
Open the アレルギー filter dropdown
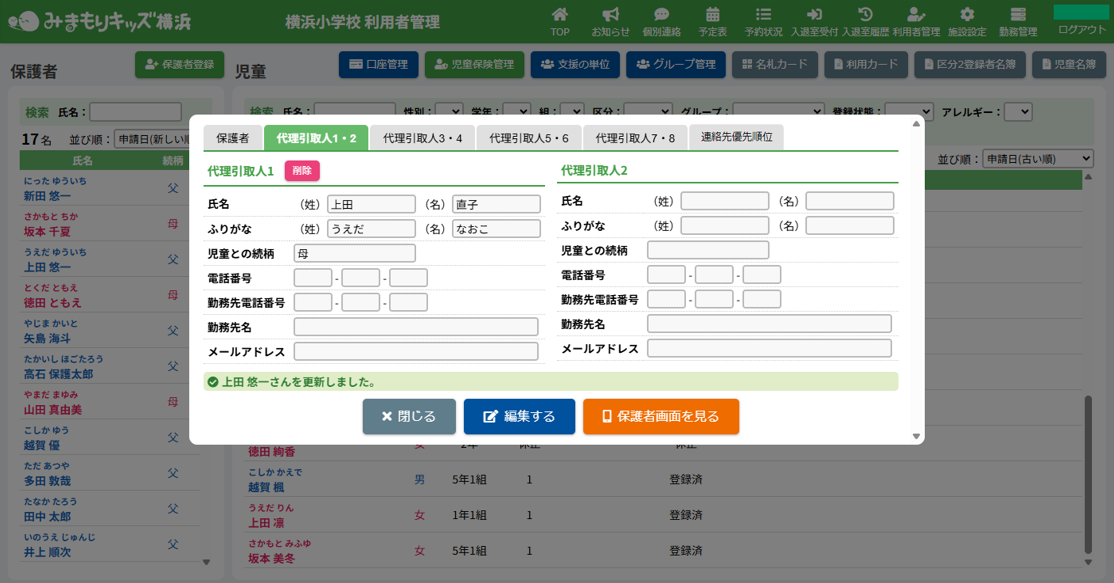coord(1017,112)
